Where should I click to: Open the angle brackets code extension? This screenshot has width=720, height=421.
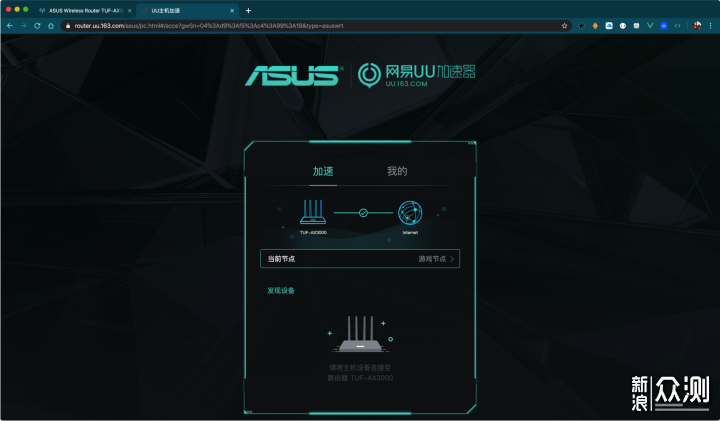click(x=677, y=26)
